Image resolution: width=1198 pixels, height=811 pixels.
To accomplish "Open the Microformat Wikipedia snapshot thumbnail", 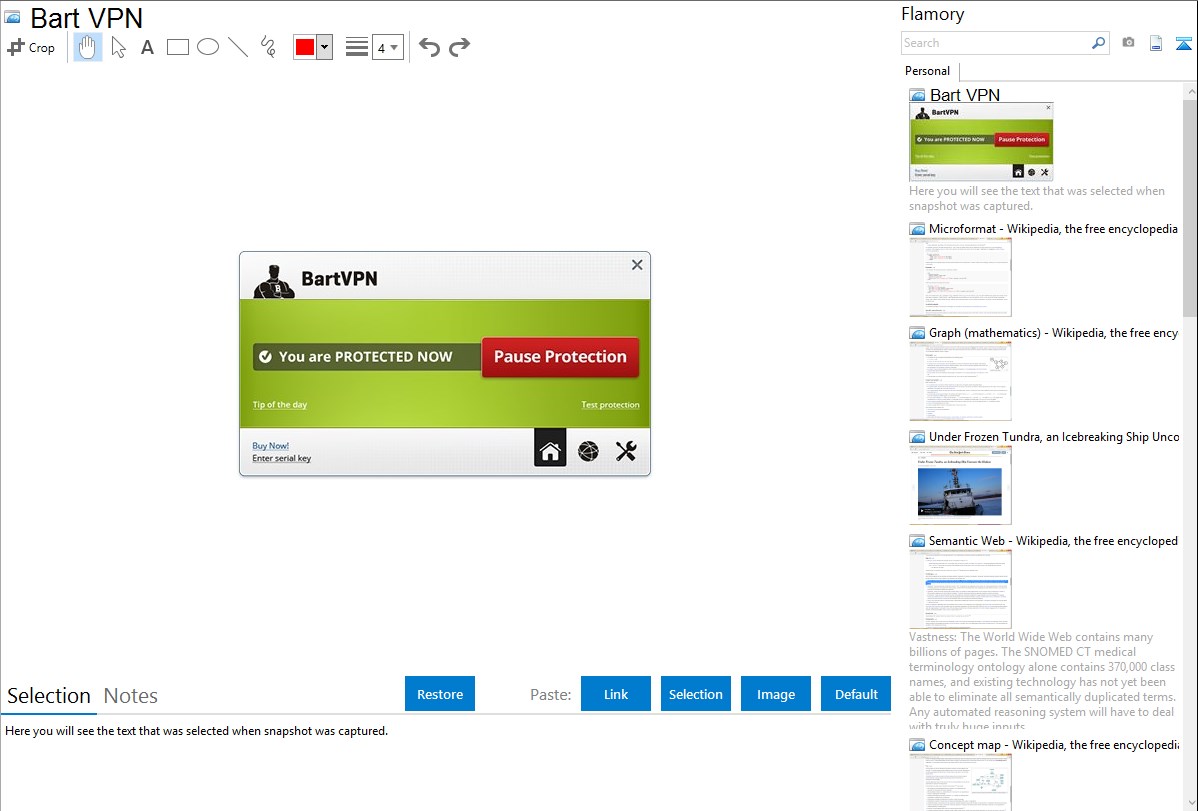I will tap(960, 277).
